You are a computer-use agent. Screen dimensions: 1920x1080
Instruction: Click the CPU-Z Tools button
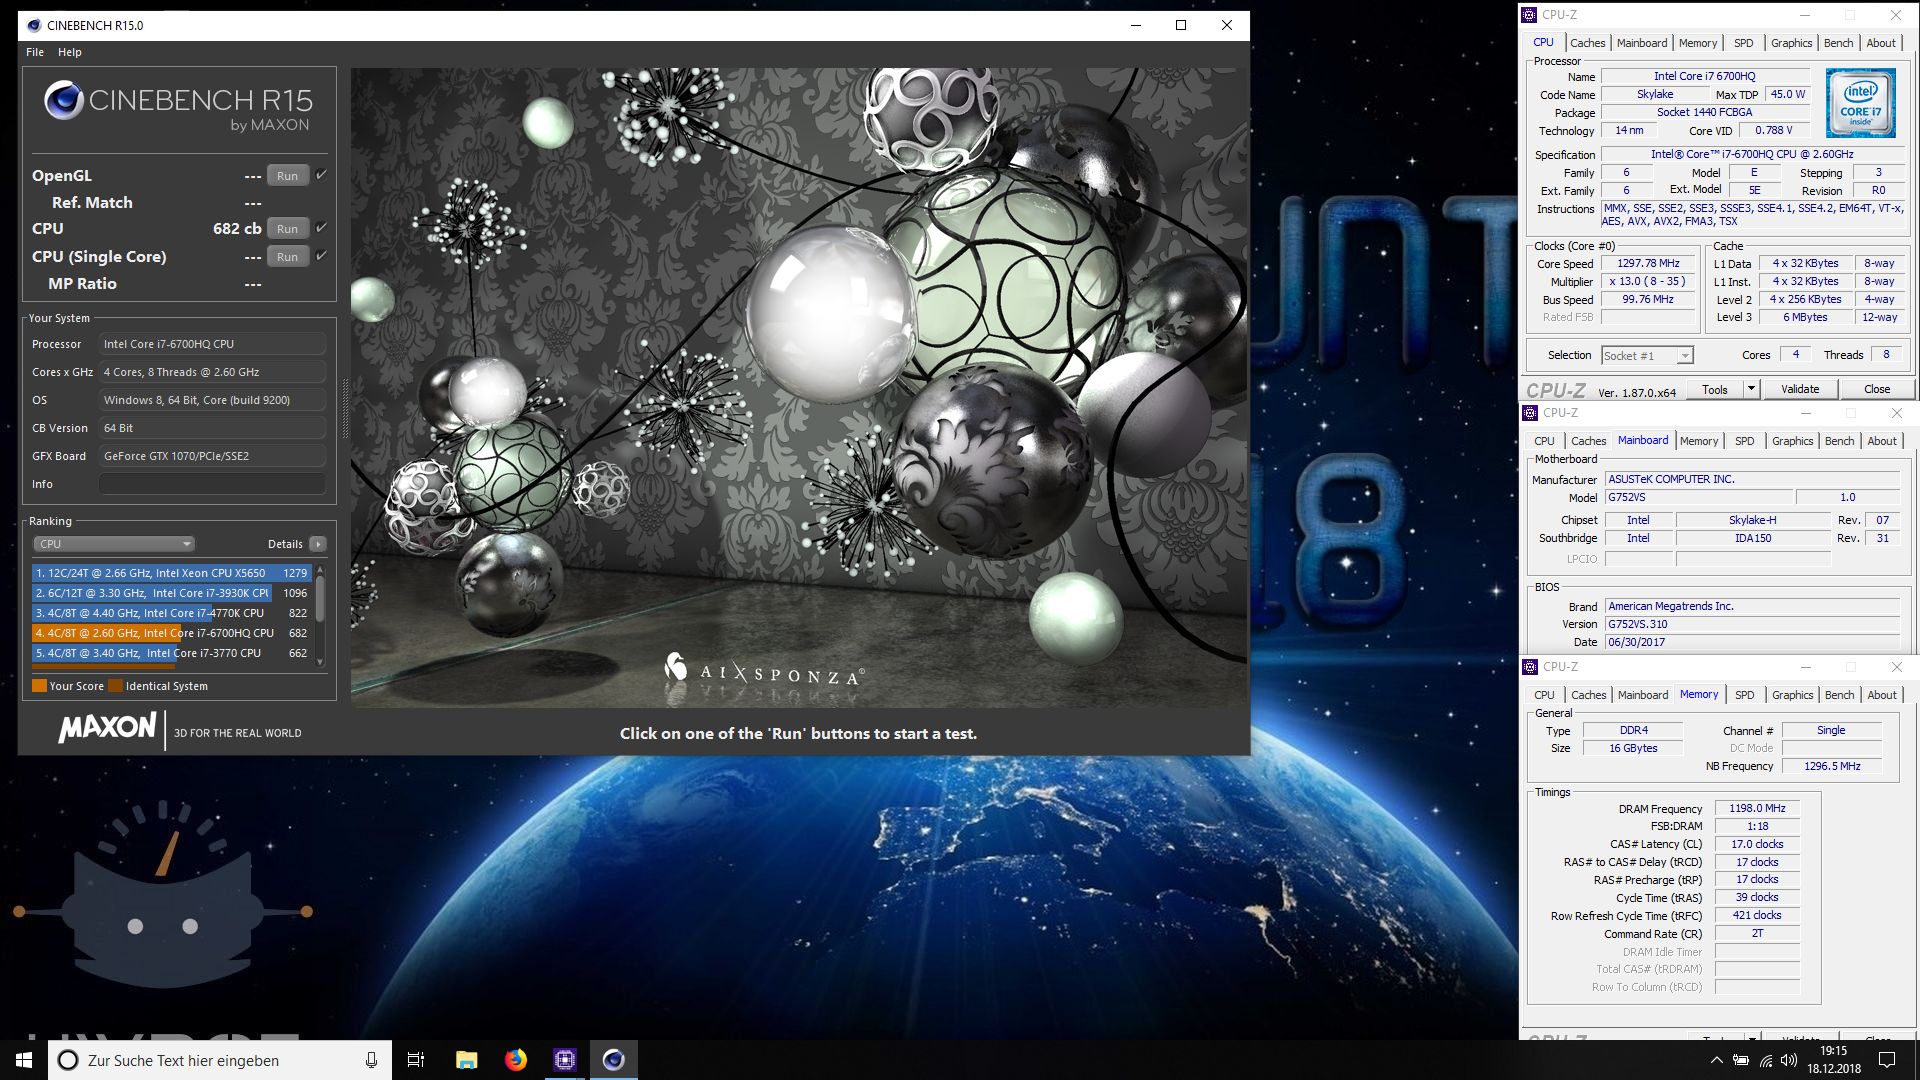click(x=1714, y=389)
